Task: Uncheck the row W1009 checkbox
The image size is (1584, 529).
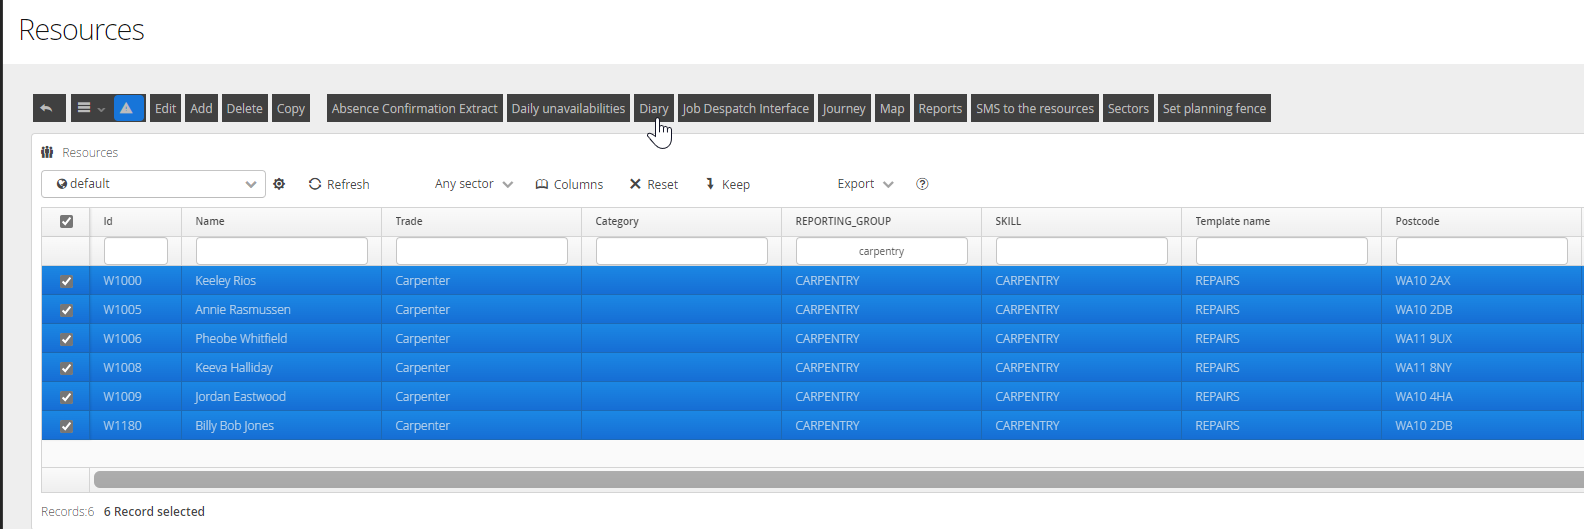Action: (x=66, y=397)
